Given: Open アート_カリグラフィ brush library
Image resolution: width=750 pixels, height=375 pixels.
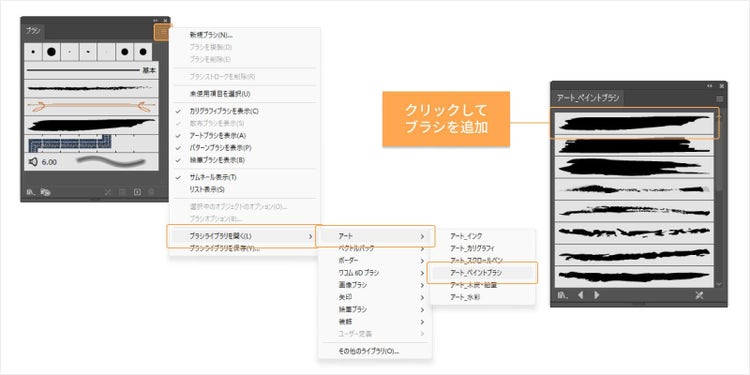Looking at the screenshot, I should [x=473, y=249].
